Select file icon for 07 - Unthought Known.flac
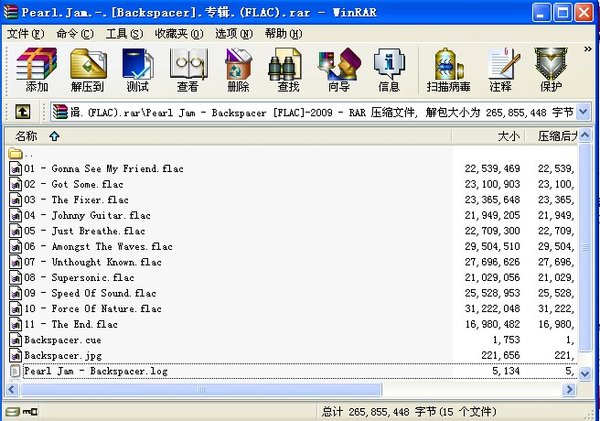 15,262
